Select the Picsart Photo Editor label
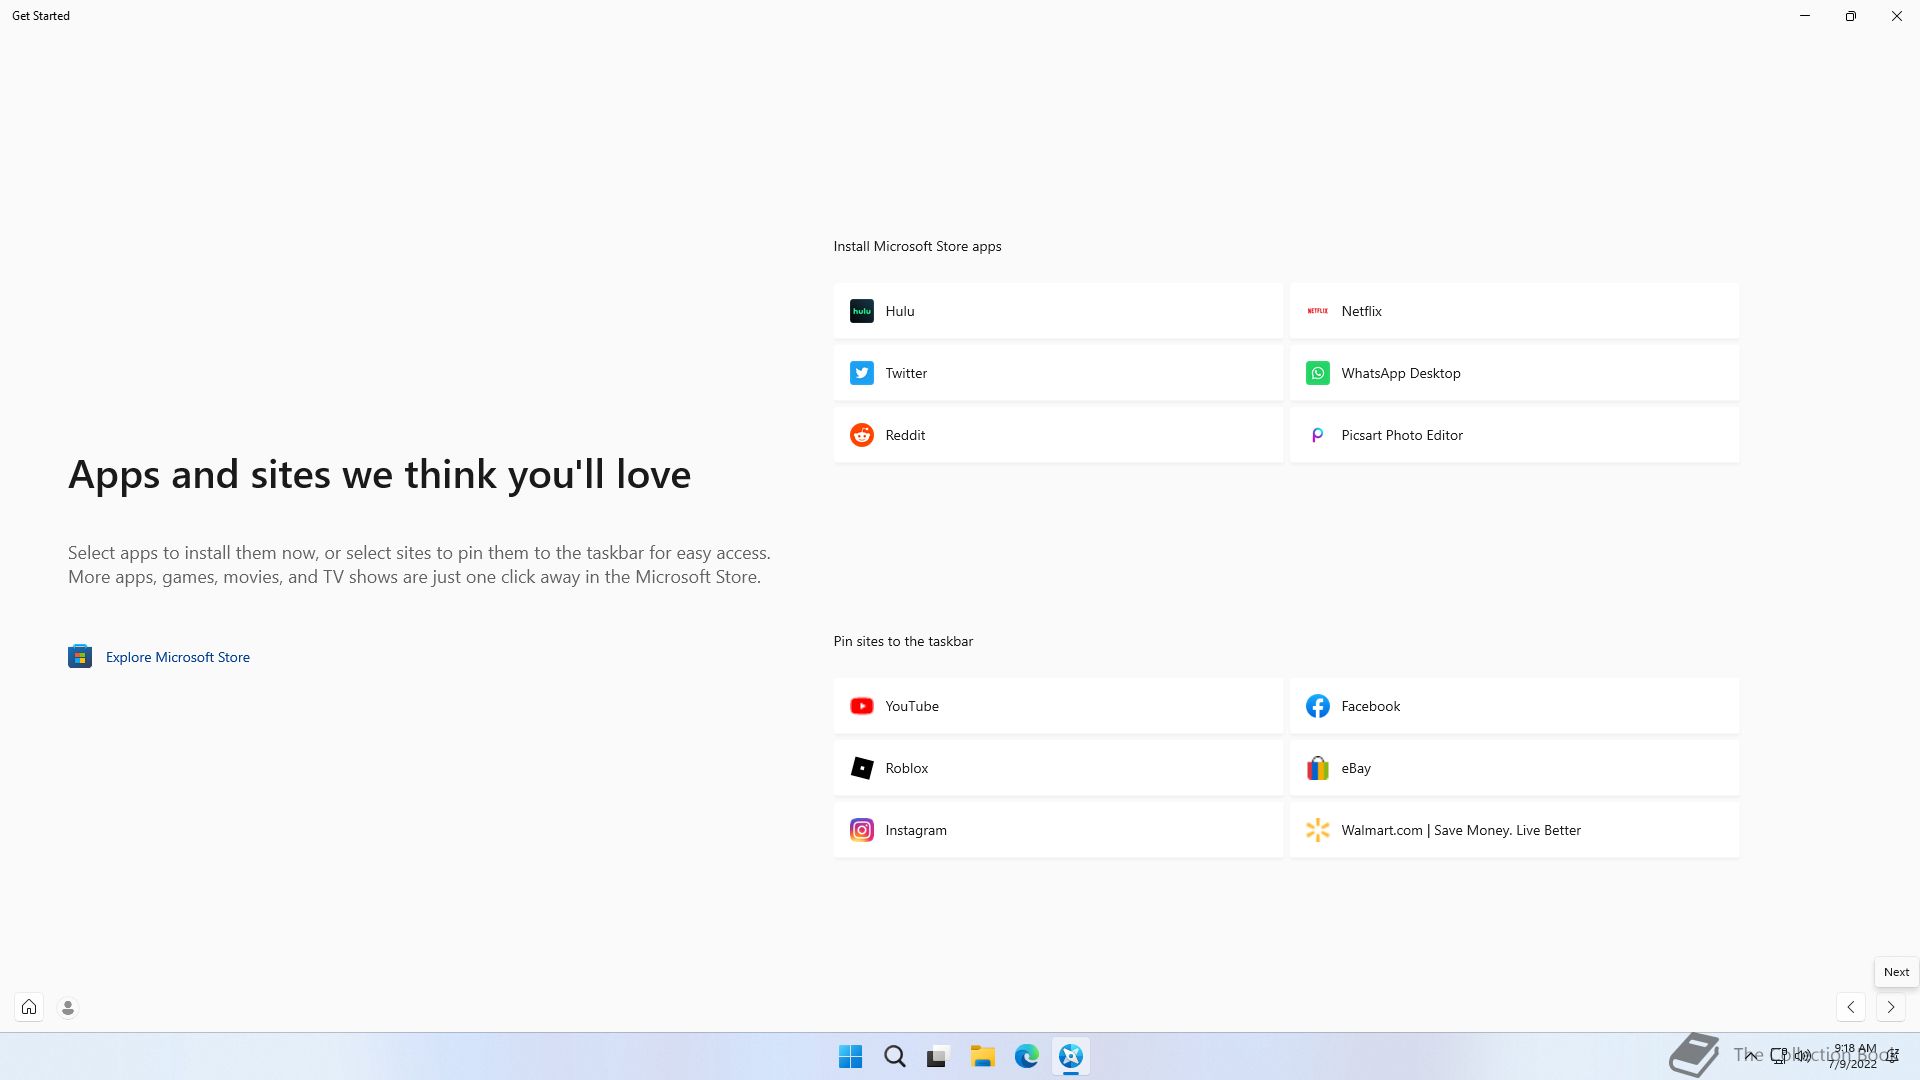The height and width of the screenshot is (1080, 1920). [1401, 435]
